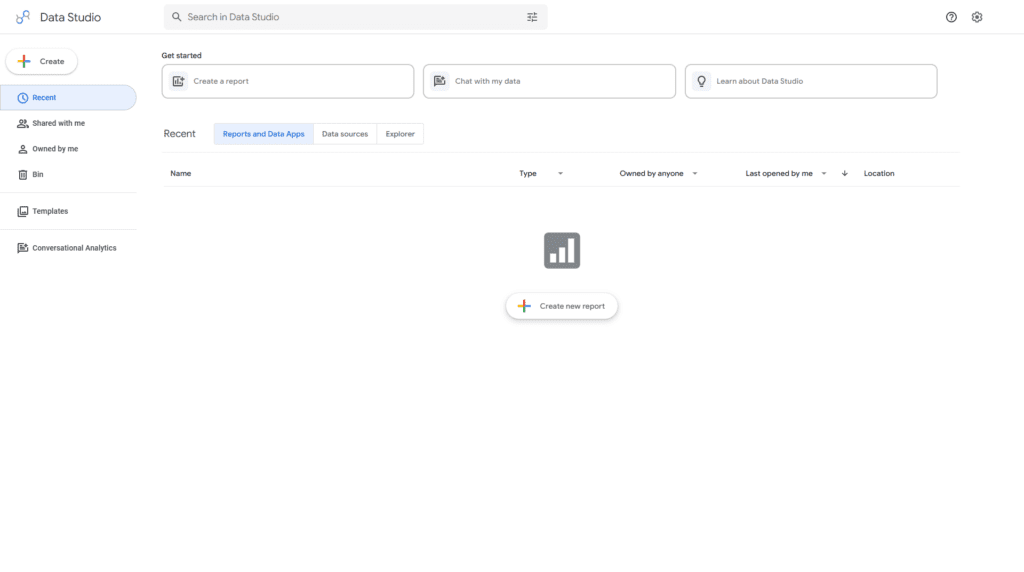Open the settings gear icon
The height and width of the screenshot is (572, 1024).
[977, 17]
